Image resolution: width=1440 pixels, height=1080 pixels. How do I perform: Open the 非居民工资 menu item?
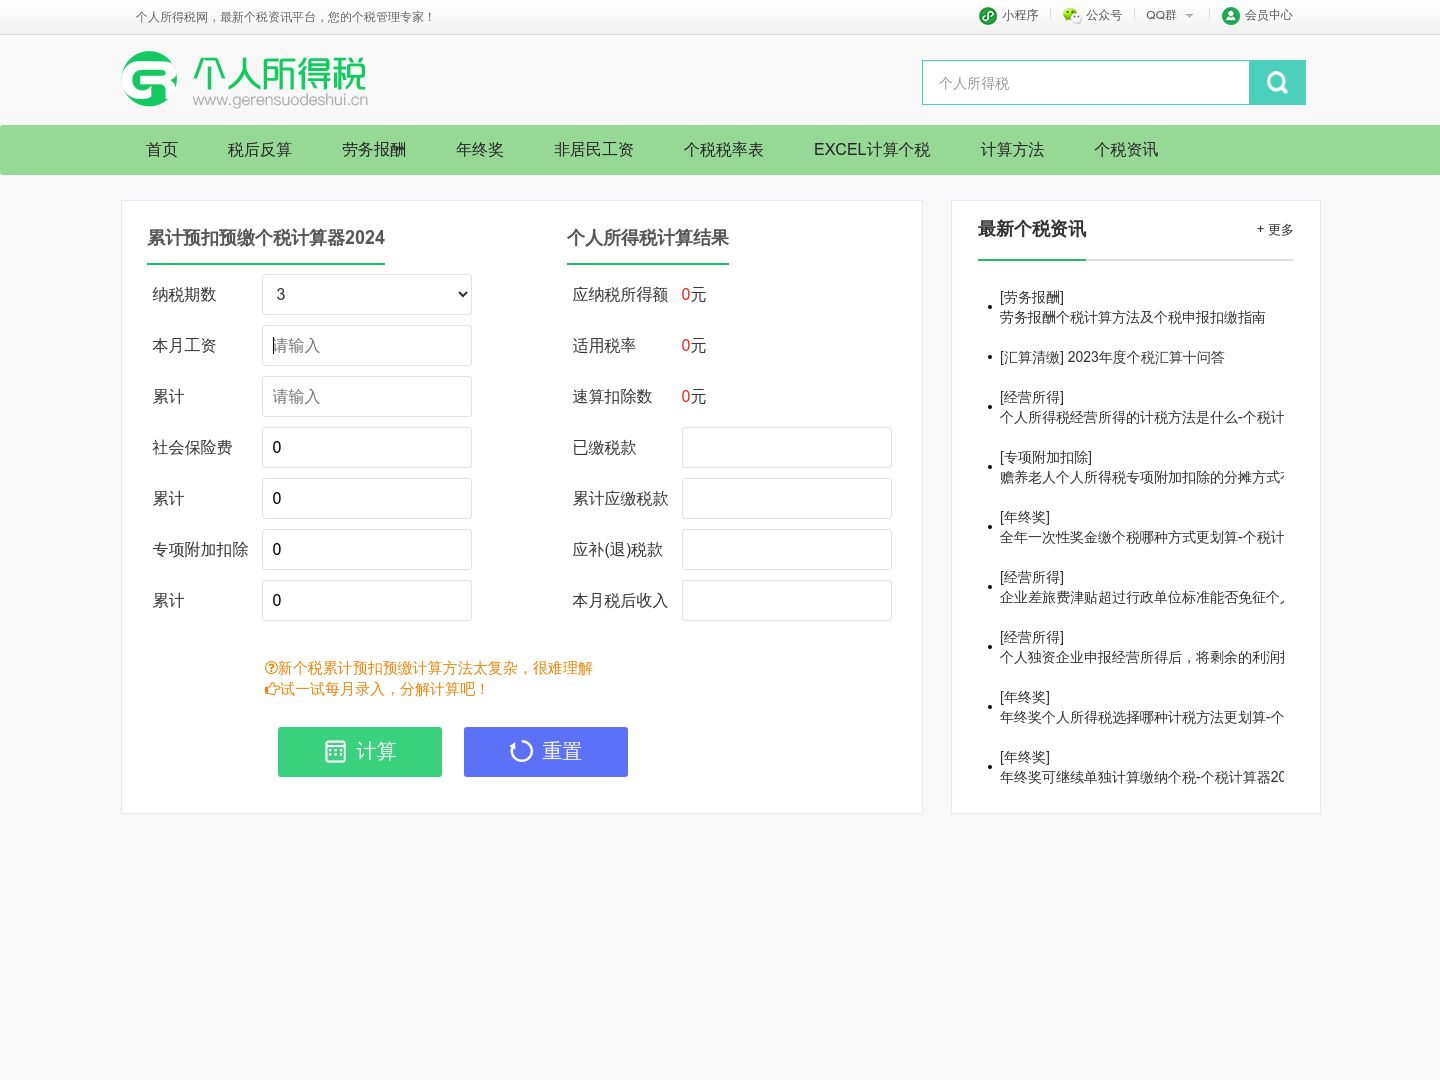click(x=594, y=150)
